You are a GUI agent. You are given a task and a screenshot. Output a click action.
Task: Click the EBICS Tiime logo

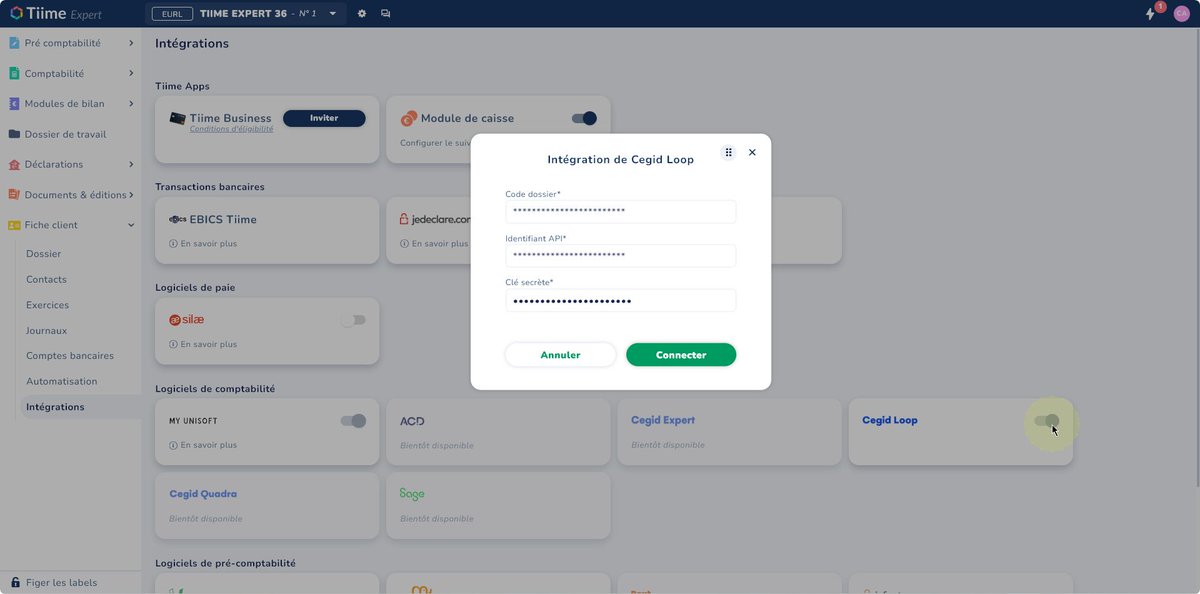pos(178,220)
